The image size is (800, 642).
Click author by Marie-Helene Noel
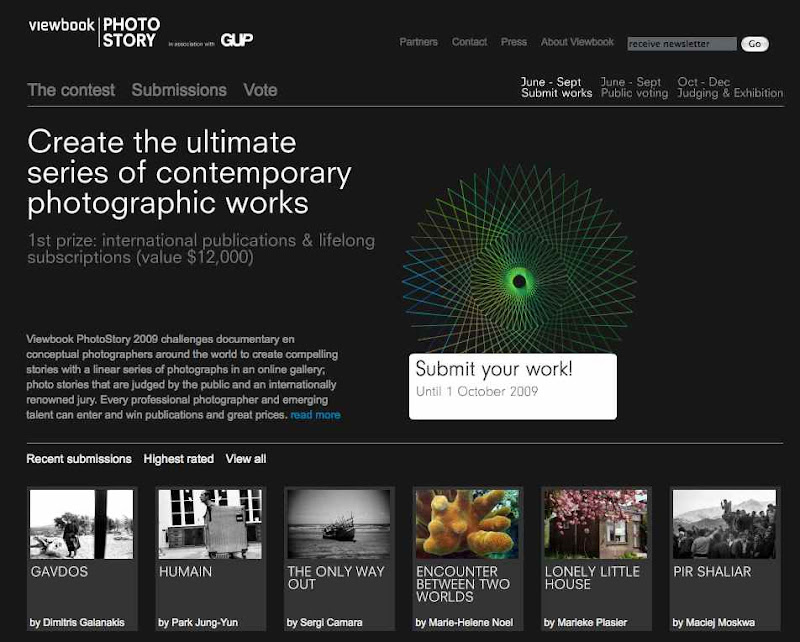pyautogui.click(x=464, y=623)
